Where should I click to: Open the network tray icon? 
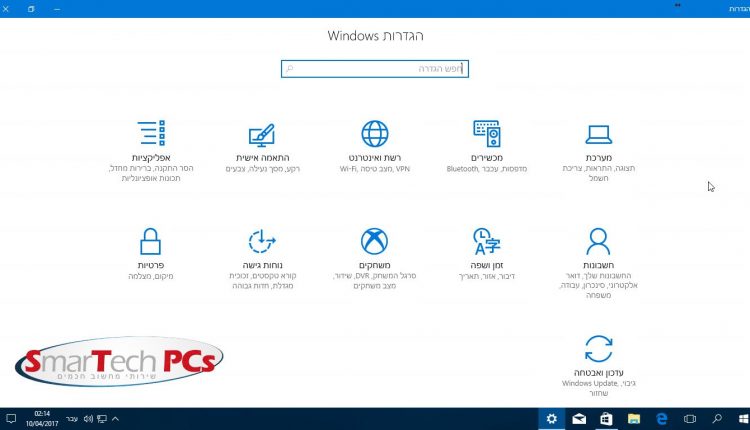click(102, 419)
